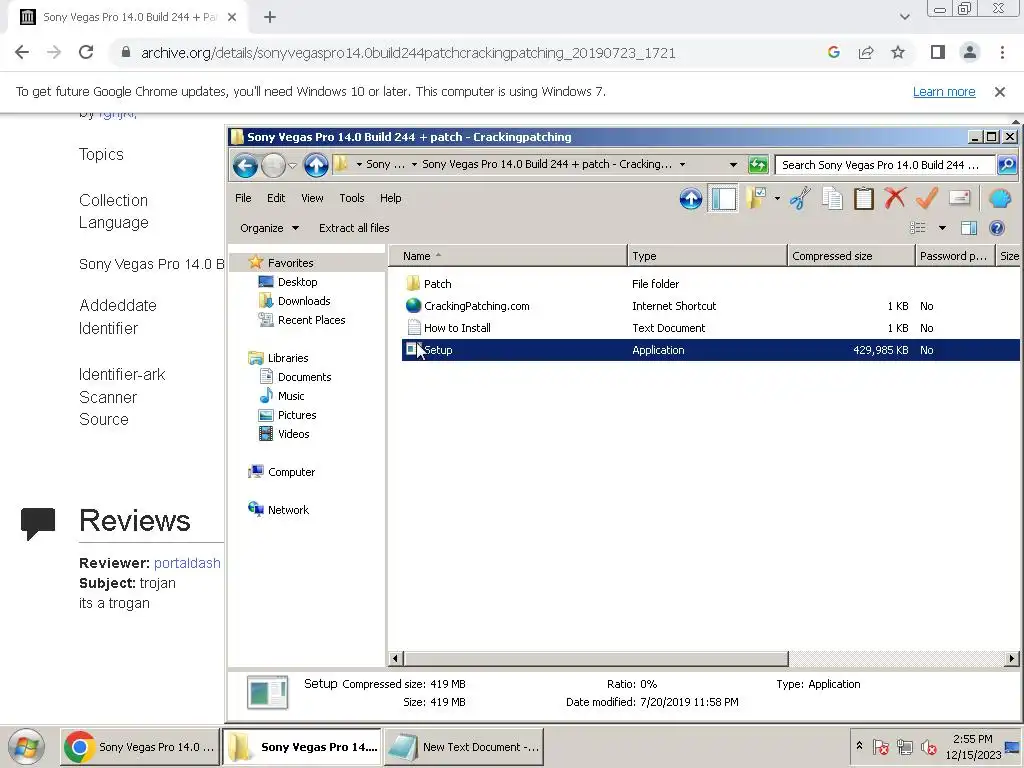Click the Chrome share icon

(x=866, y=52)
